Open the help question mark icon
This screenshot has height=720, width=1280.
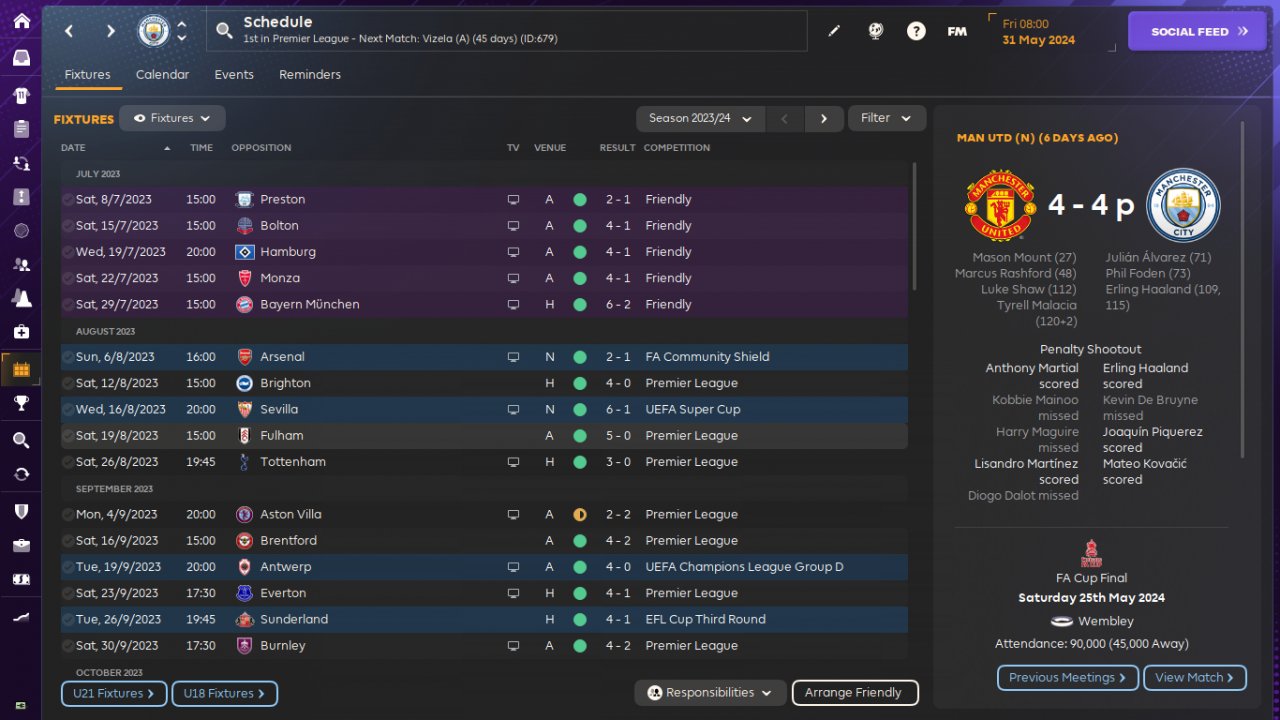tap(916, 31)
